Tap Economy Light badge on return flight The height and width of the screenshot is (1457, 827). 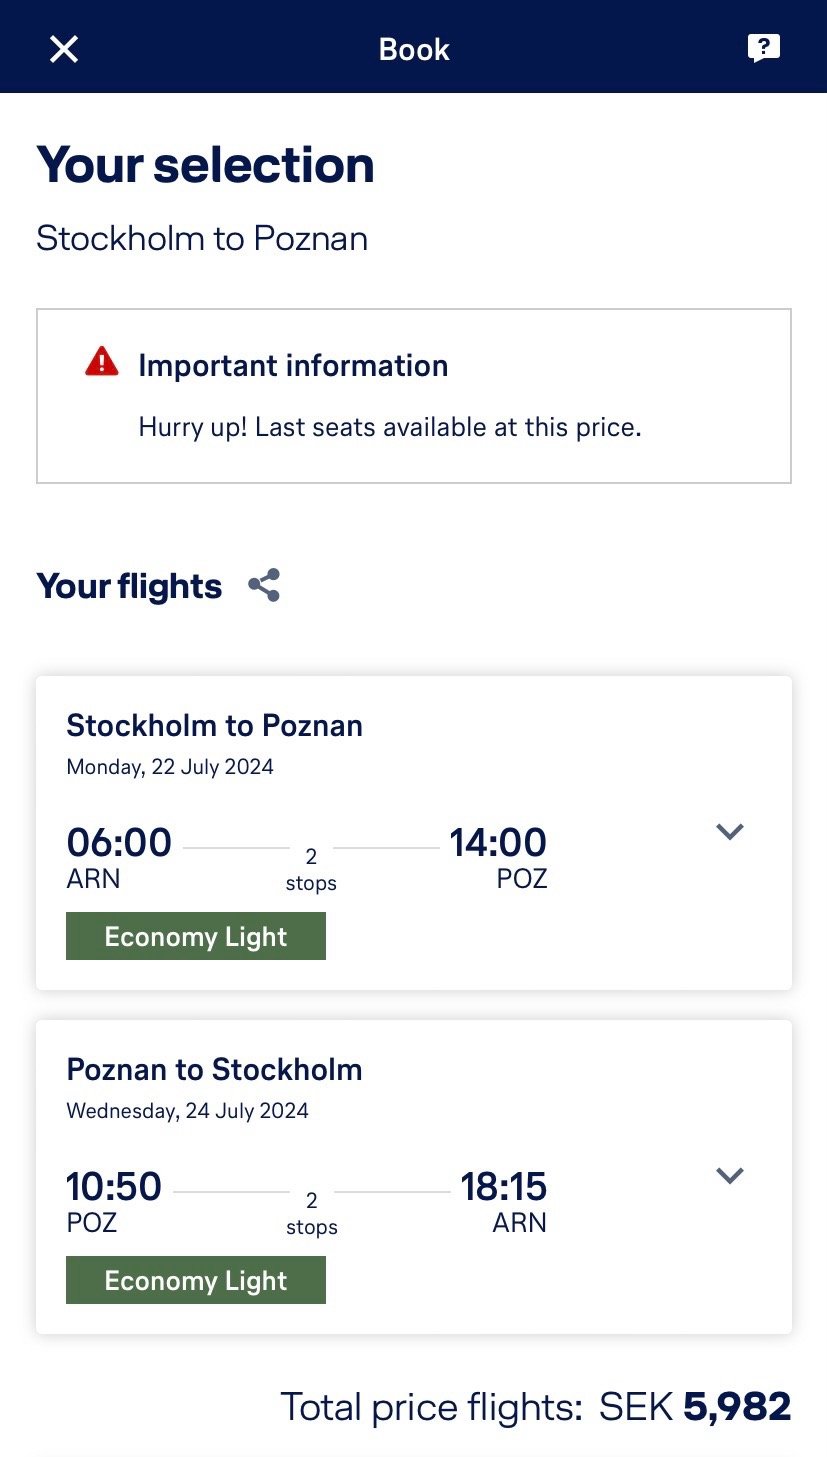pos(196,1281)
